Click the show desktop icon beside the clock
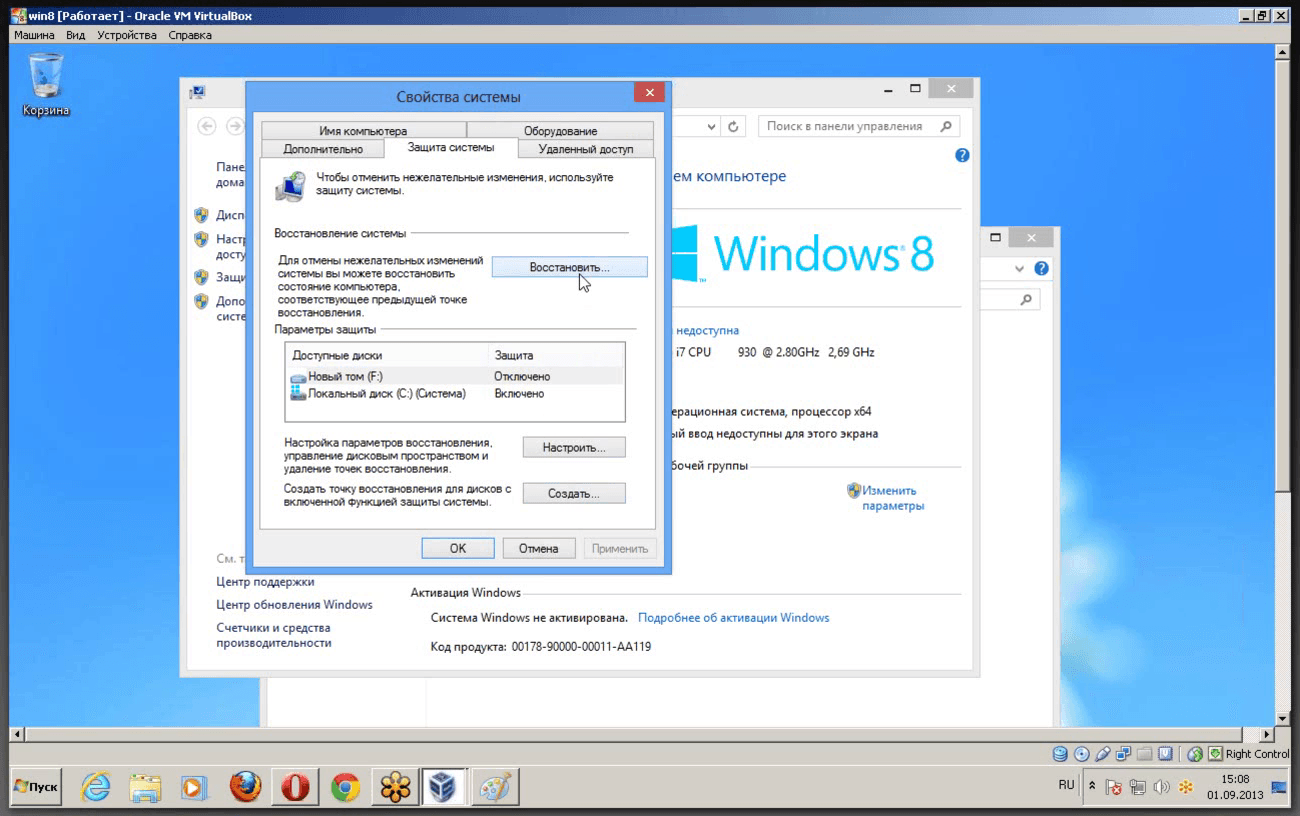Screen dimensions: 1300x816 [x=1279, y=787]
